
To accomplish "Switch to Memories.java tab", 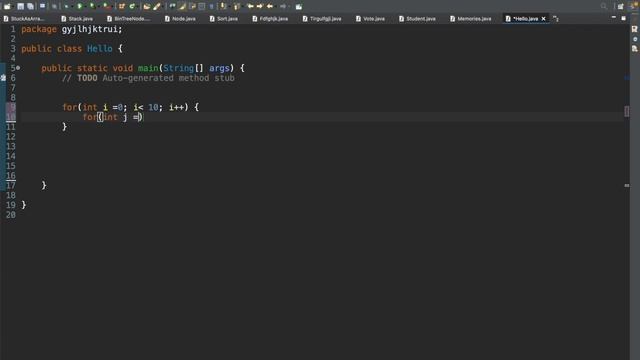I will pyautogui.click(x=471, y=19).
